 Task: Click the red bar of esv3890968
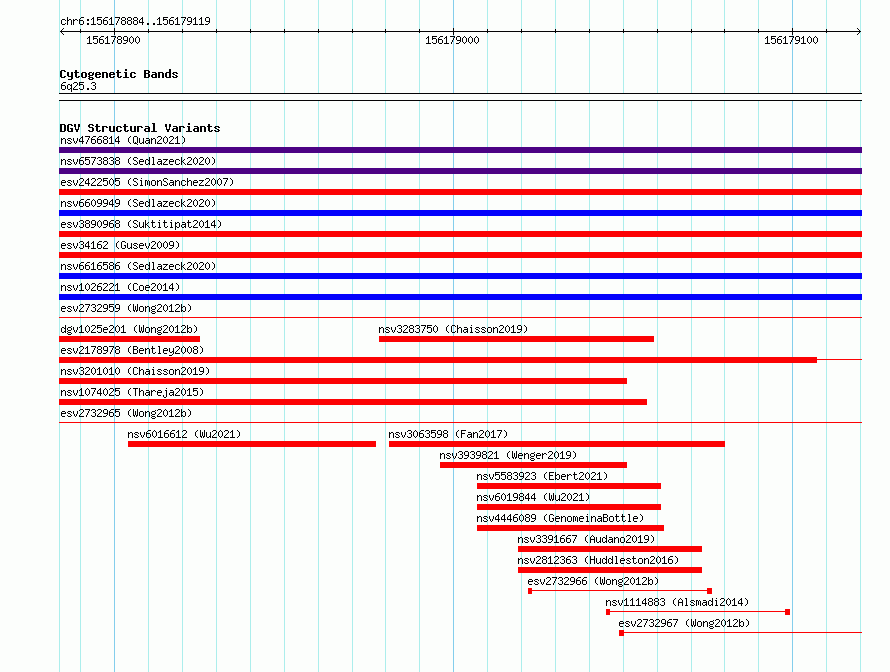coord(460,234)
